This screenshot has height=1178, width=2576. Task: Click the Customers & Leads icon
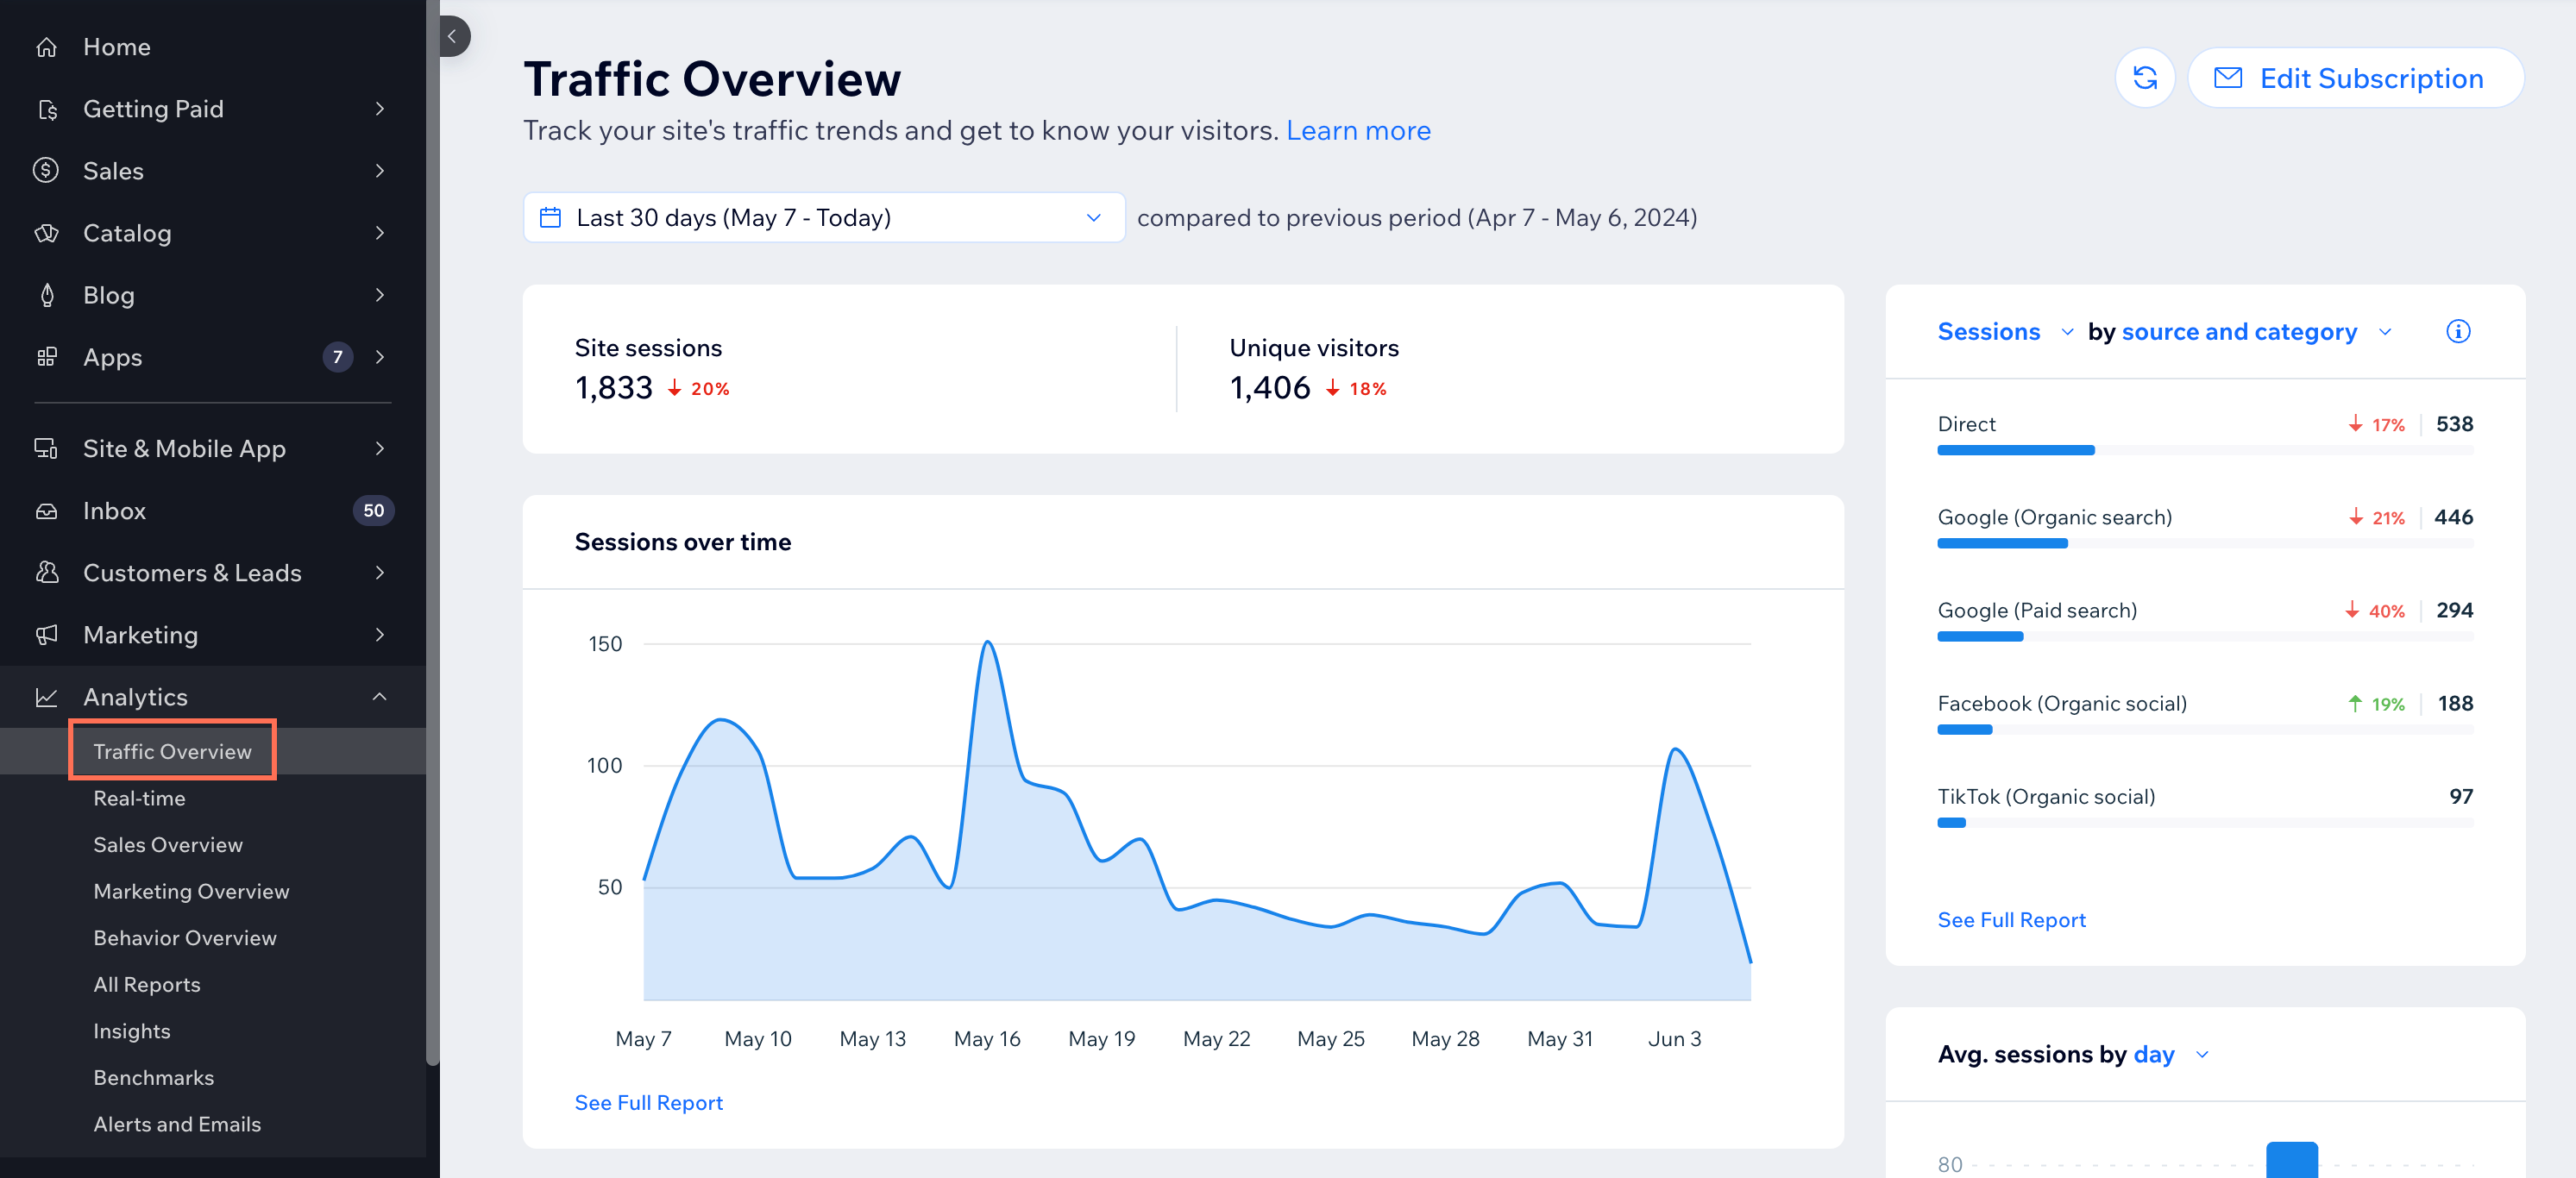click(47, 570)
